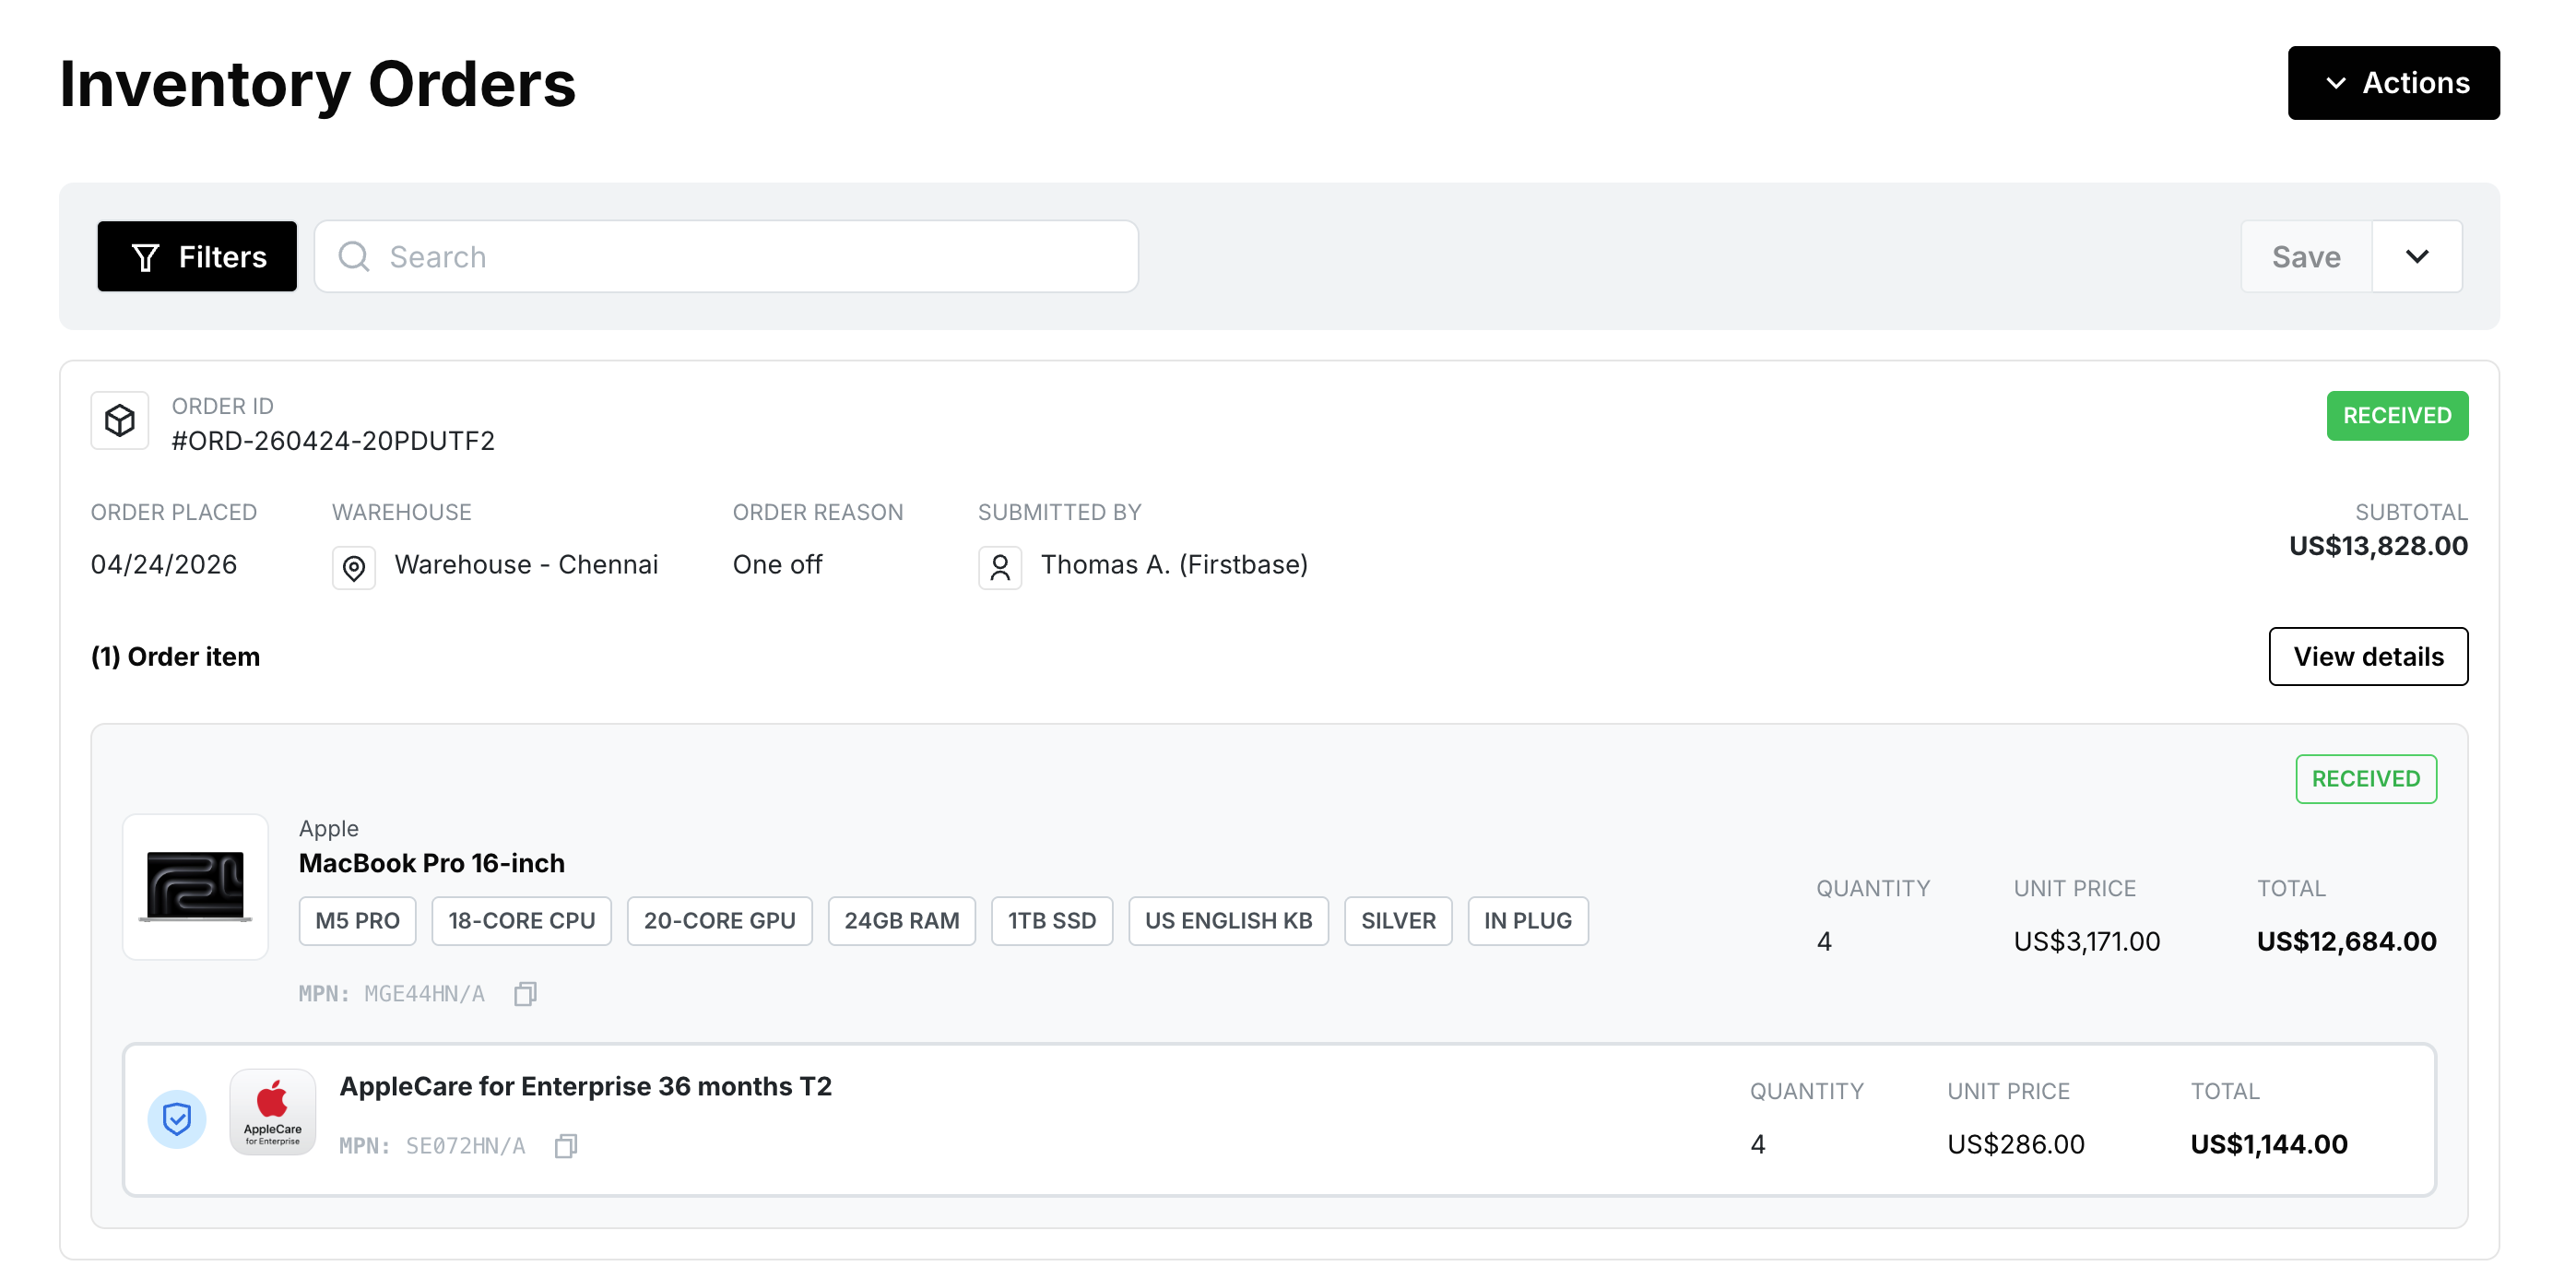Viewport: 2576px width, 1278px height.
Task: Click the (1) Order item heading
Action: click(x=176, y=657)
